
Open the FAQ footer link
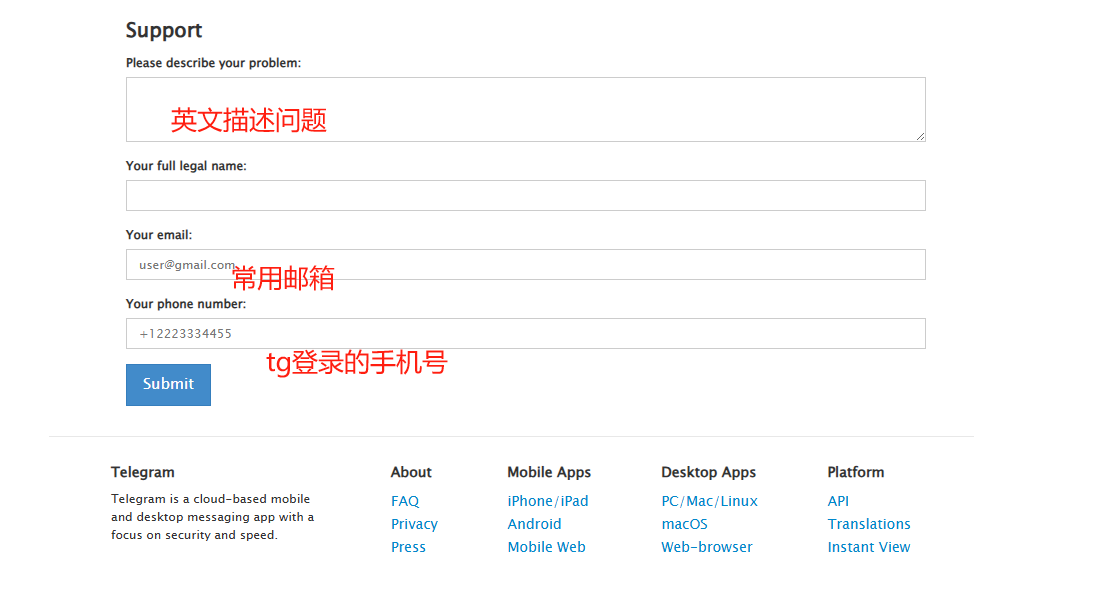pyautogui.click(x=405, y=501)
